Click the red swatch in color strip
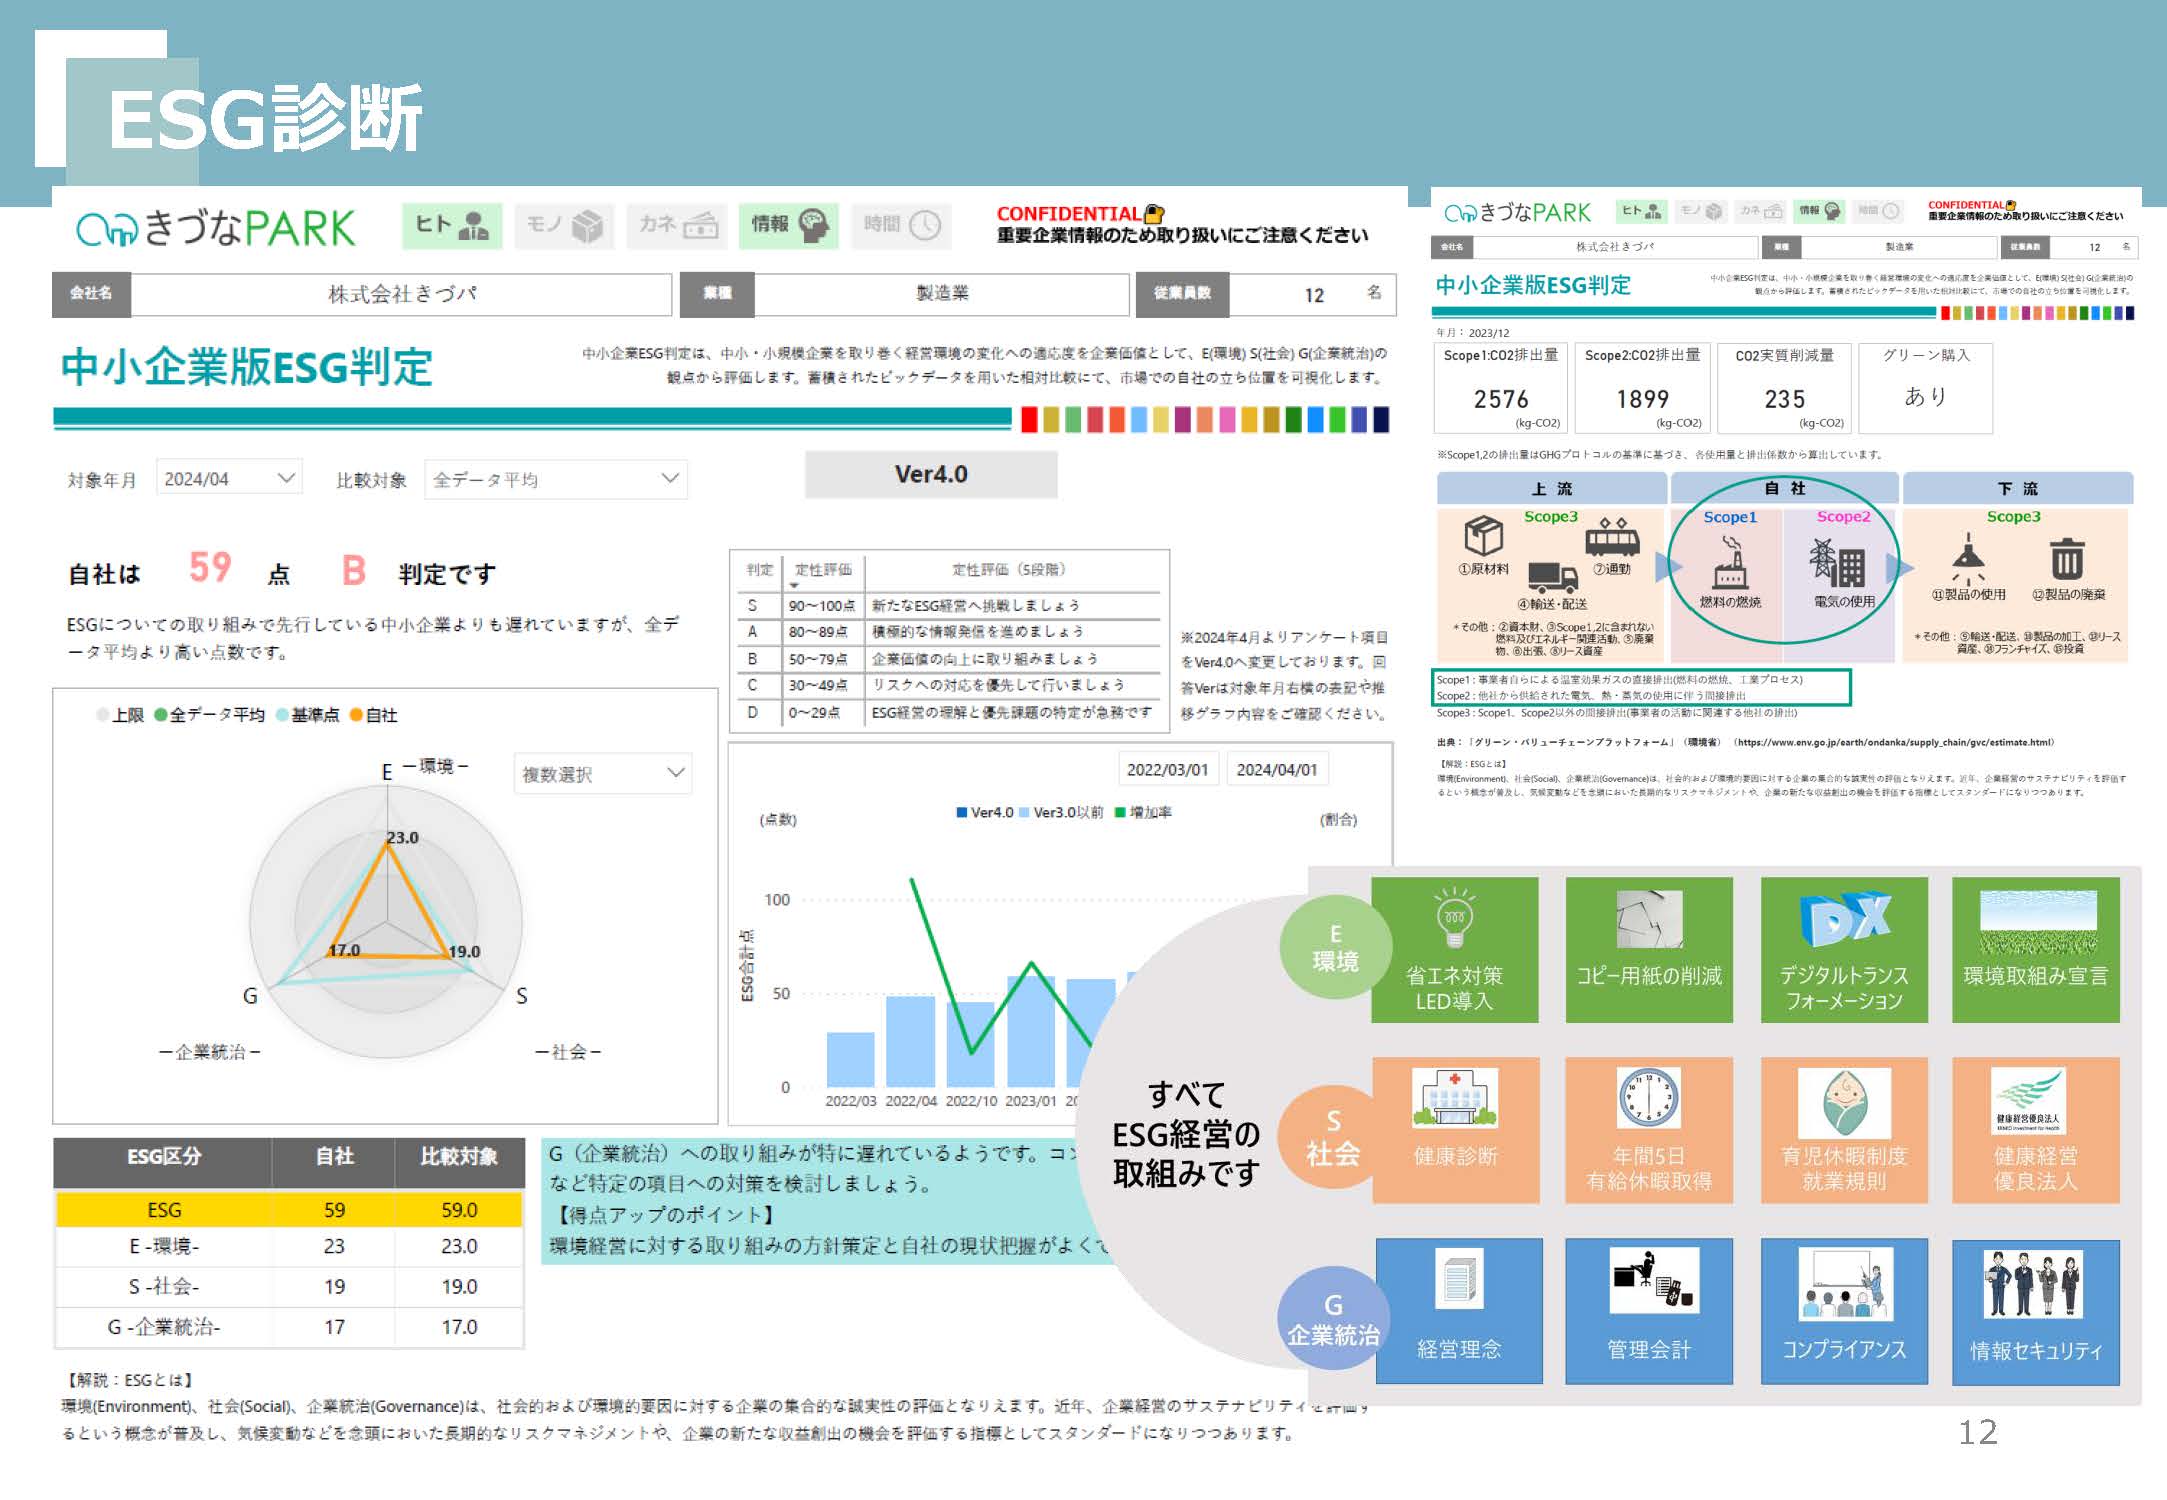Image resolution: width=2167 pixels, height=1500 pixels. (x=1029, y=420)
